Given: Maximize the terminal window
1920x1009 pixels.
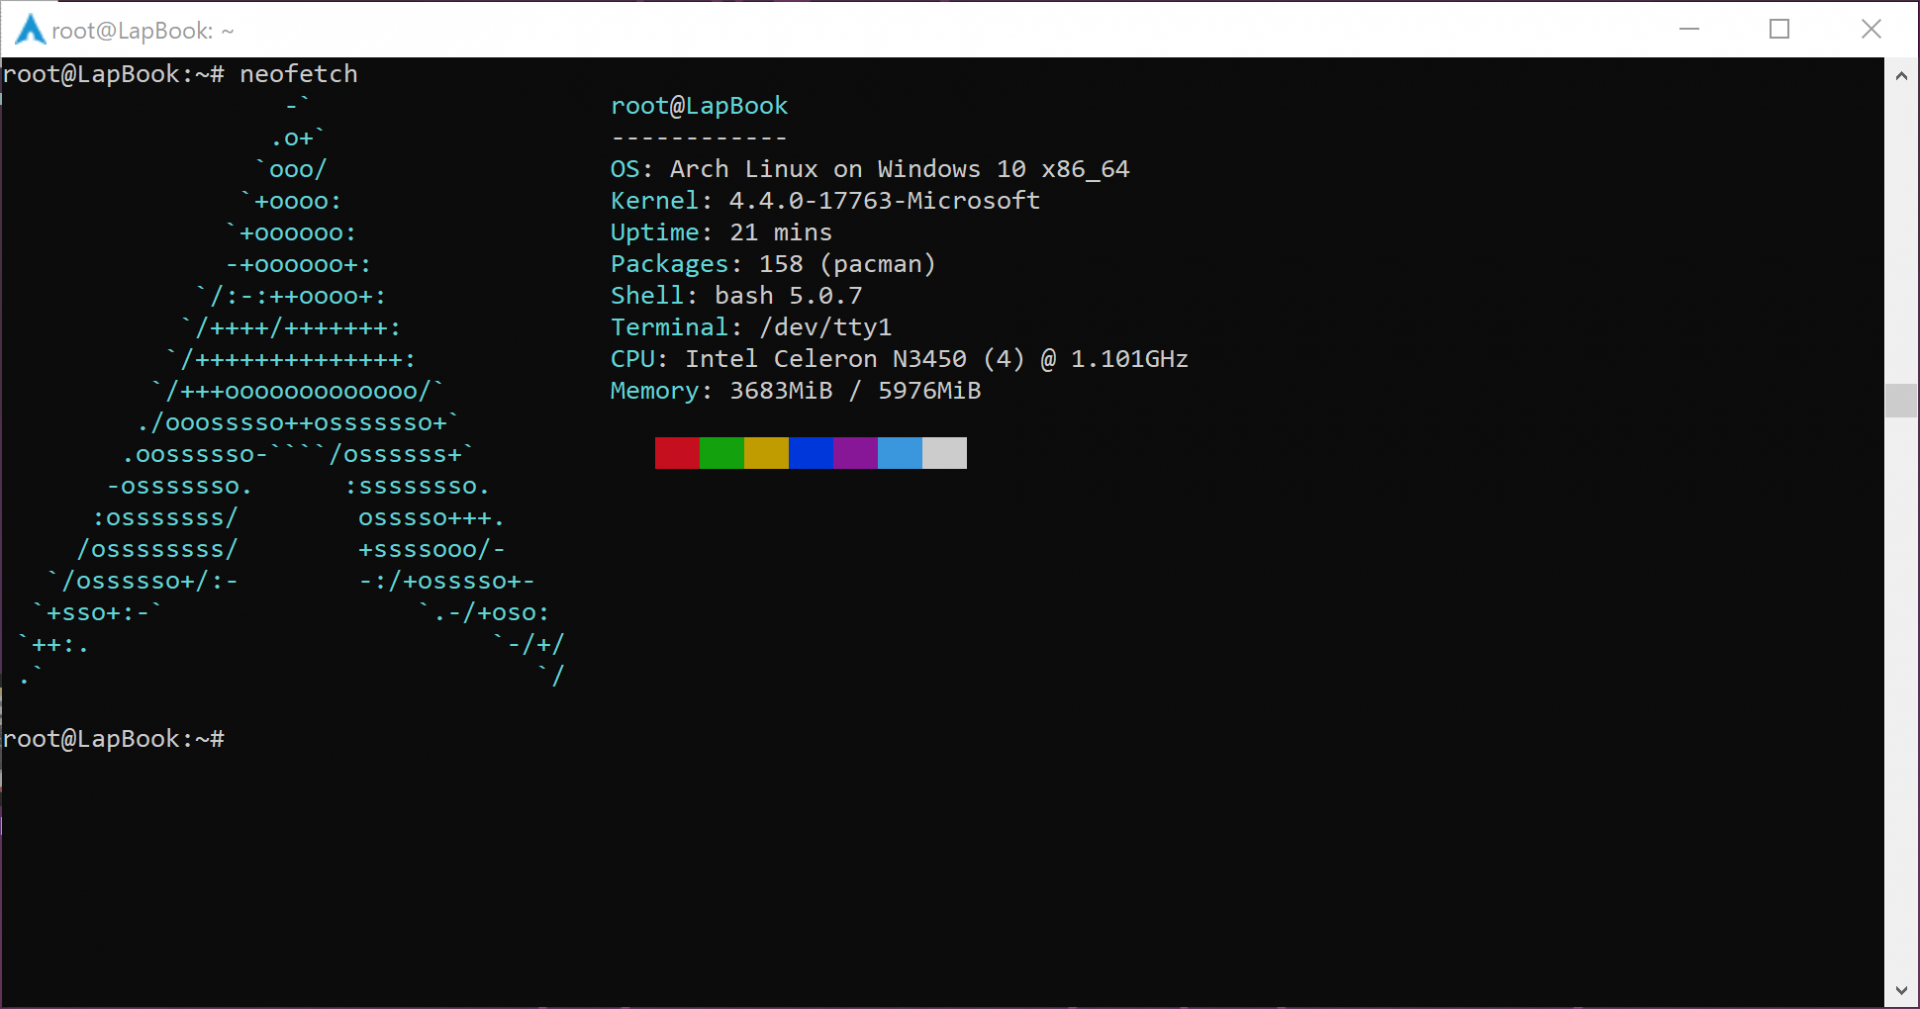Looking at the screenshot, I should pos(1780,29).
